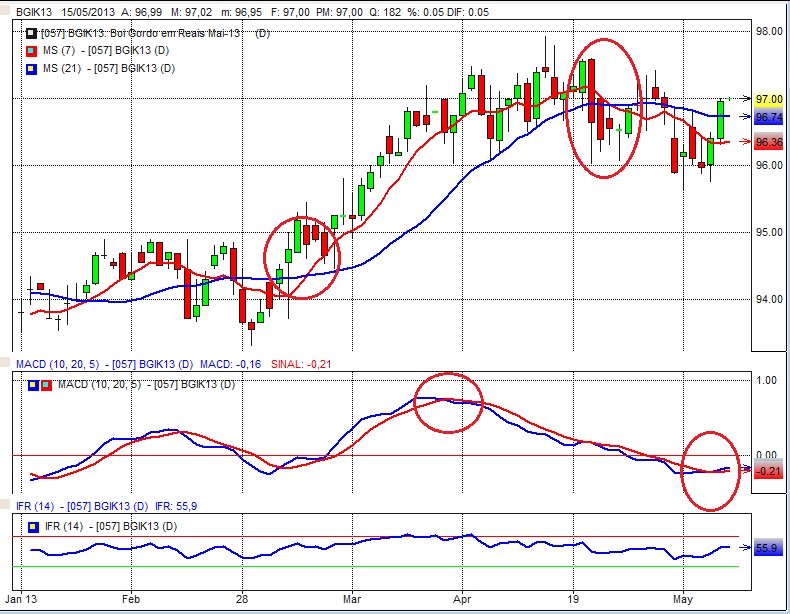
Task: Click the Apr label on the time axis
Action: [x=461, y=603]
